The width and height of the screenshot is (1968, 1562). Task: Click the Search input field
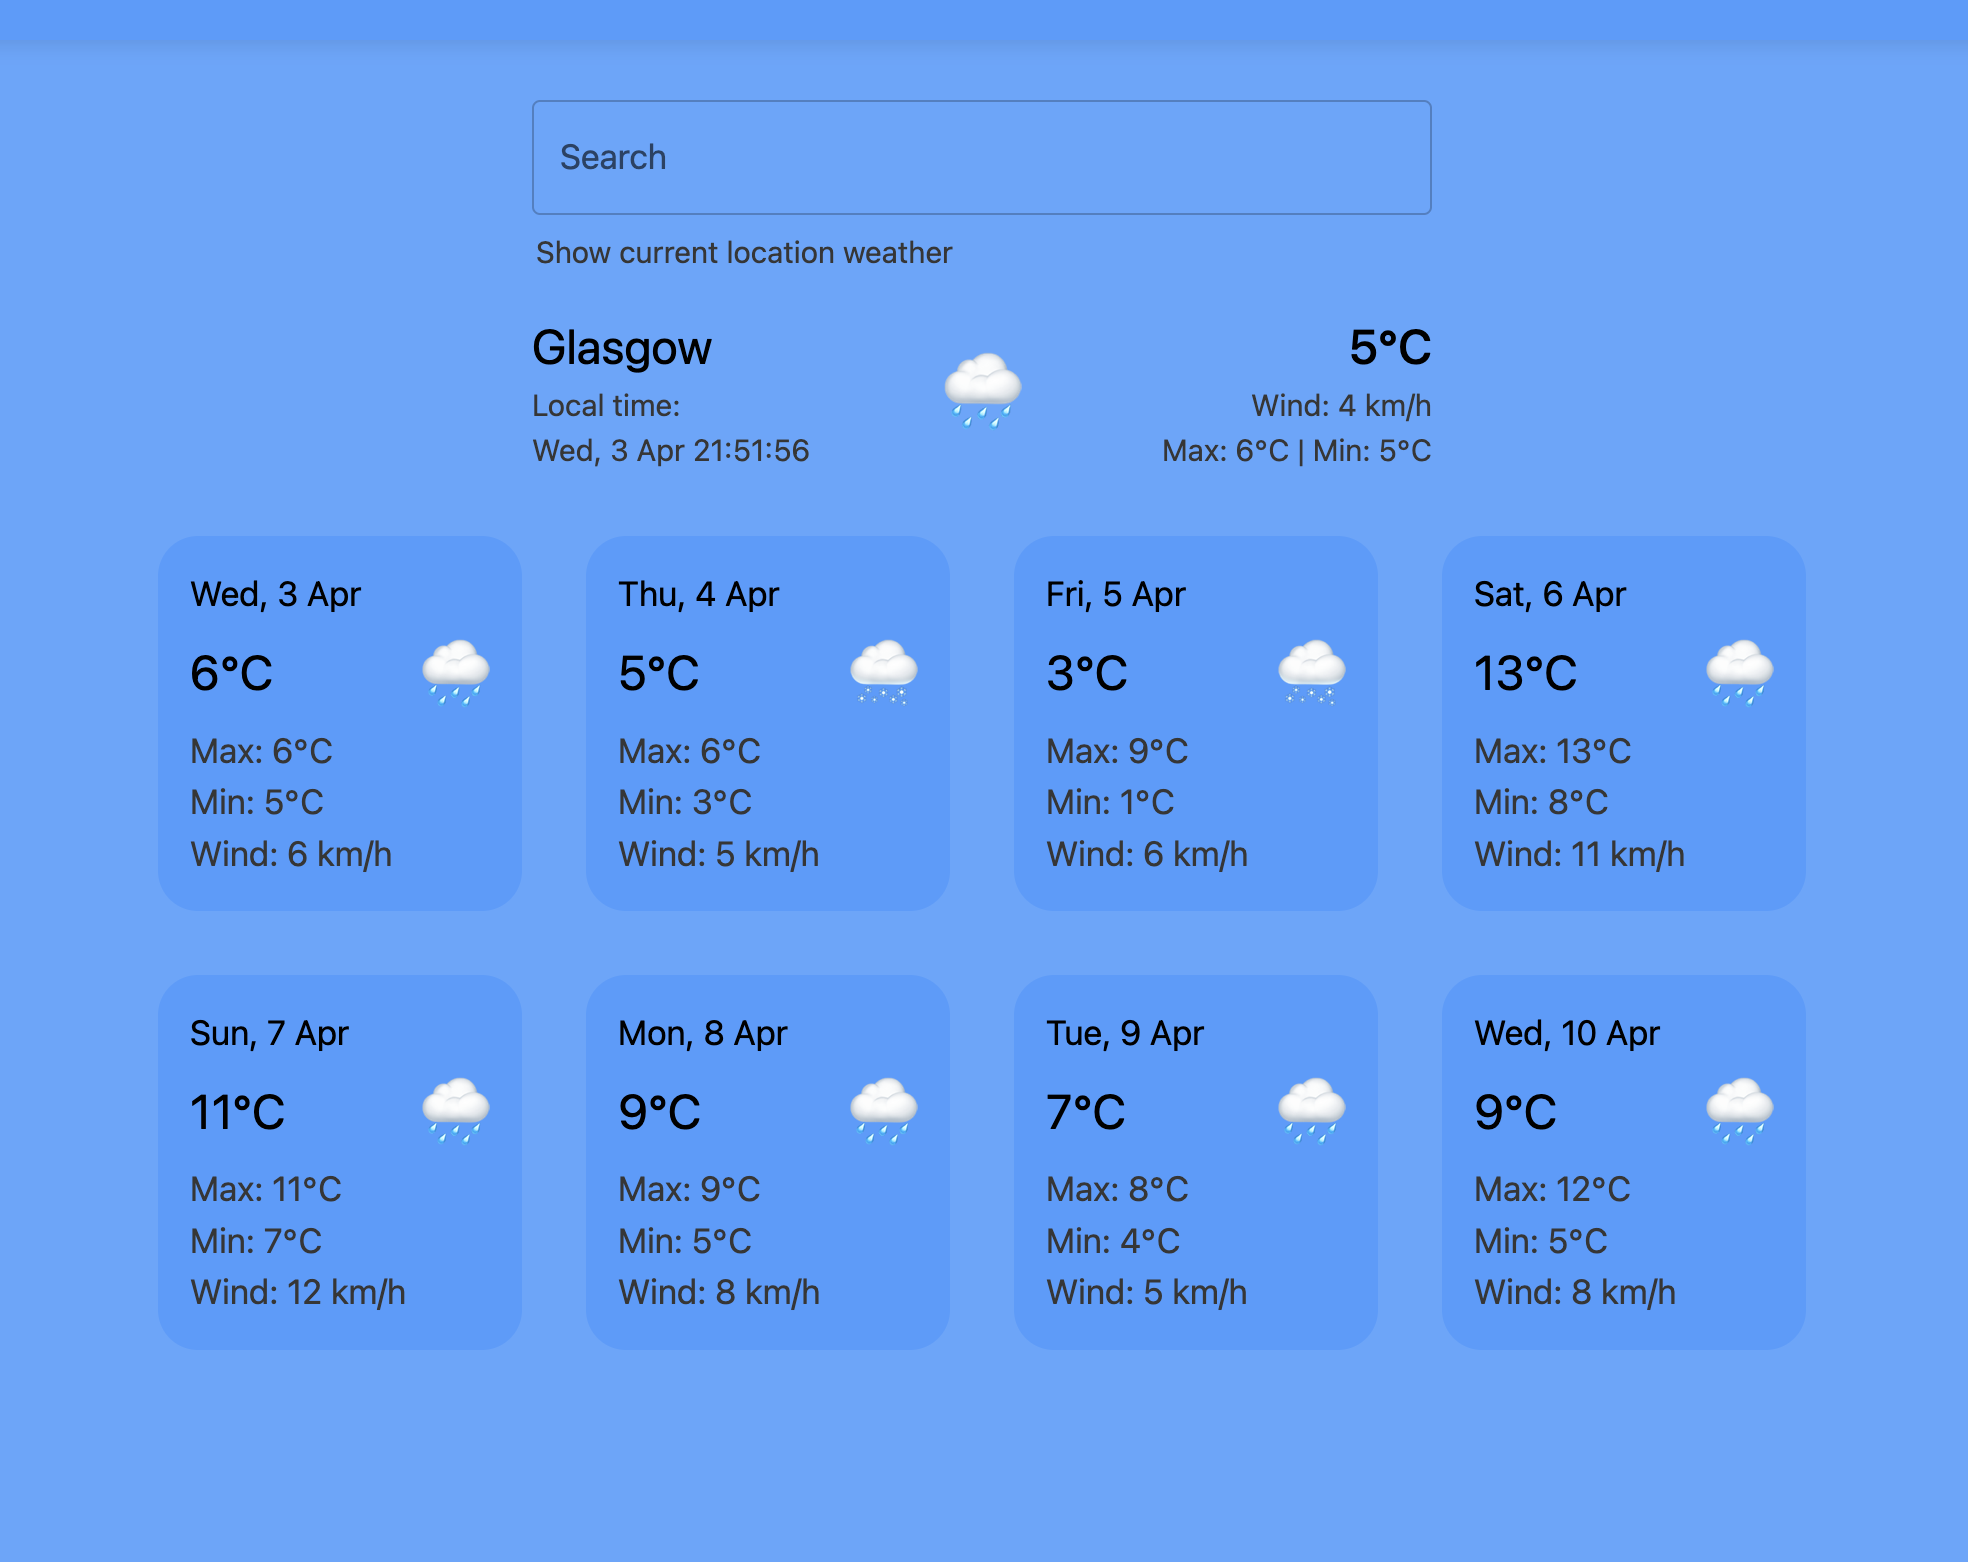(x=982, y=157)
